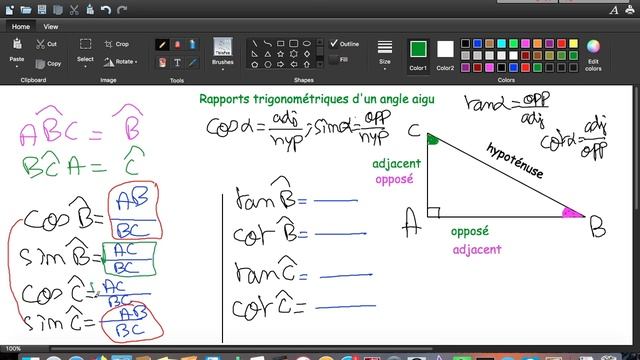Viewport: 640px width, 360px height.
Task: Click the 100% zoom label
Action: [x=13, y=349]
